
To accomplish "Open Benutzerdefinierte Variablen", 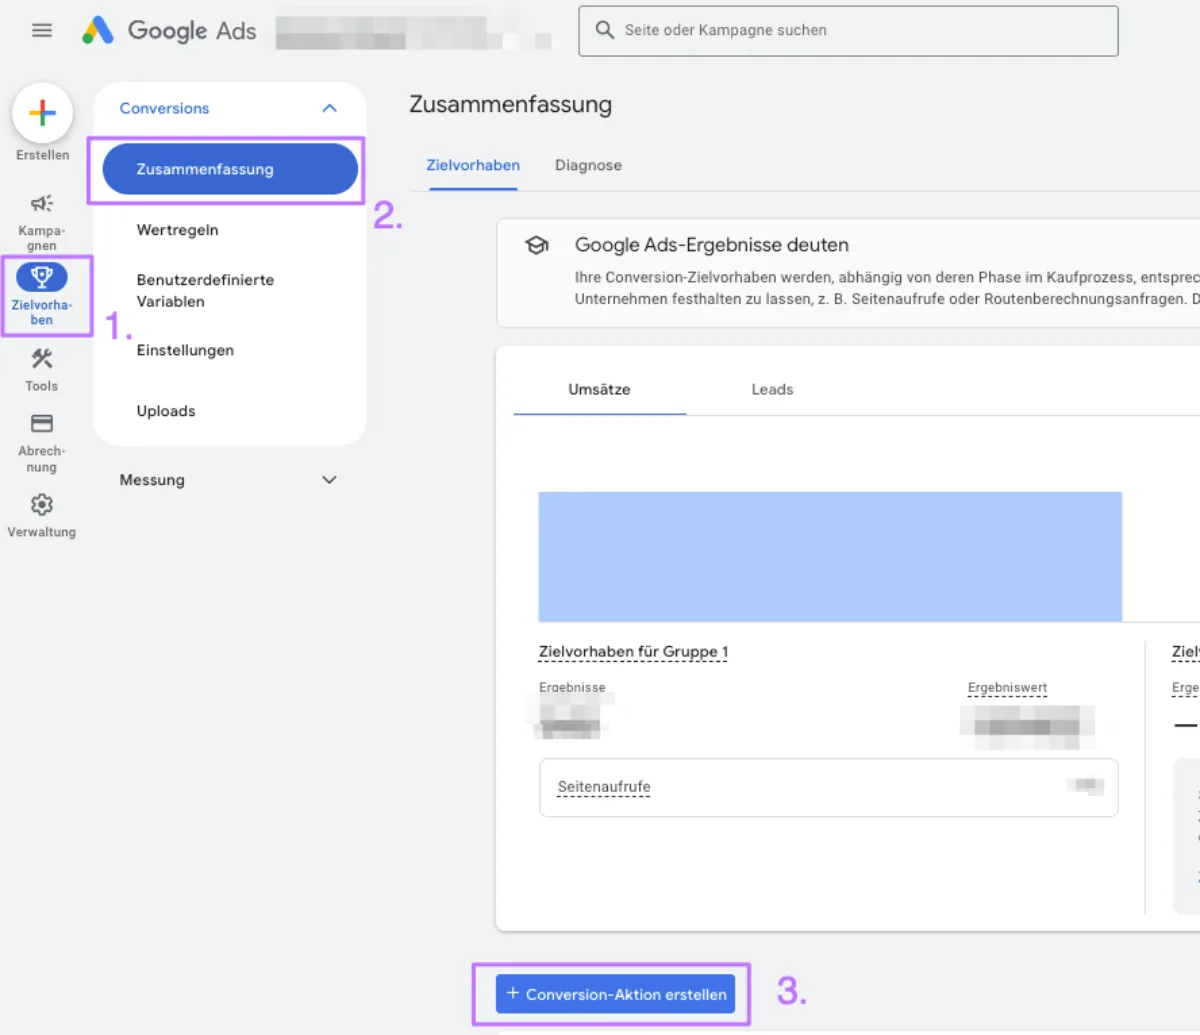I will click(205, 290).
